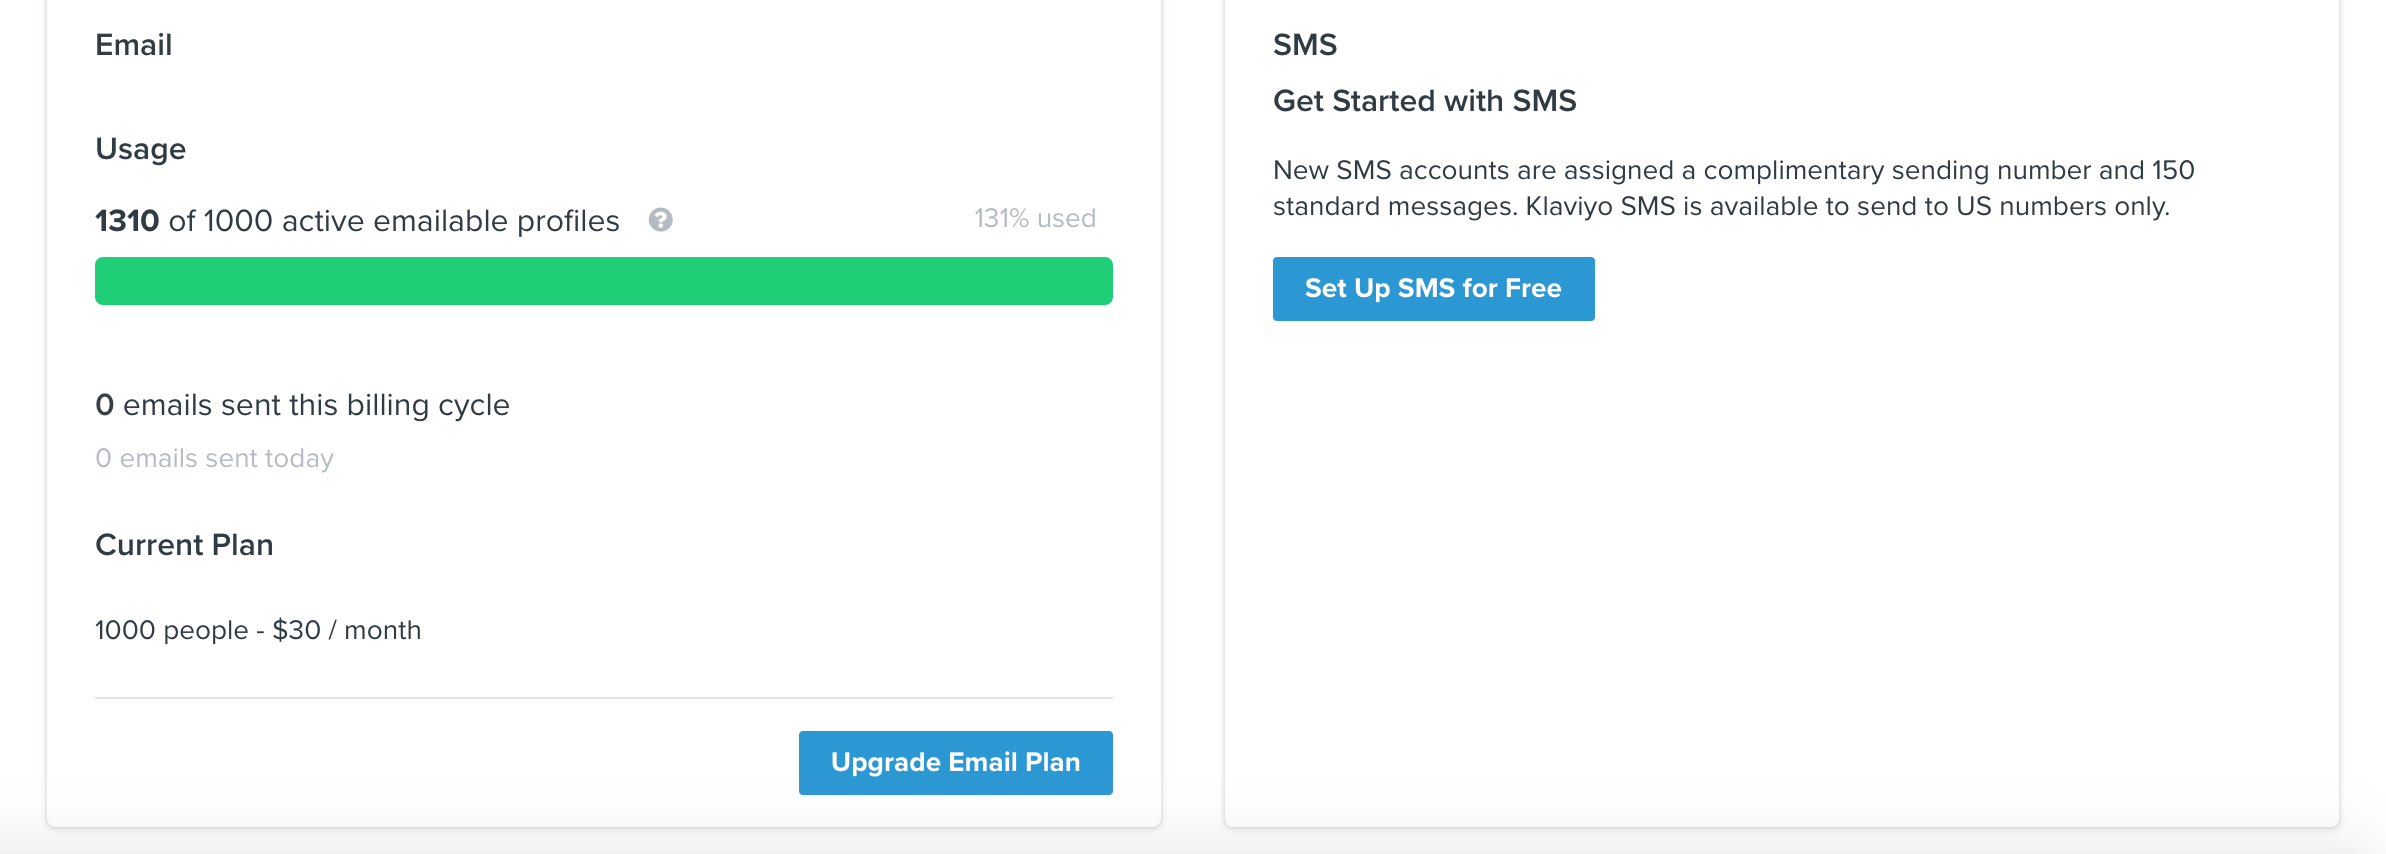This screenshot has width=2386, height=854.
Task: Click the 131% used label
Action: 1035,218
